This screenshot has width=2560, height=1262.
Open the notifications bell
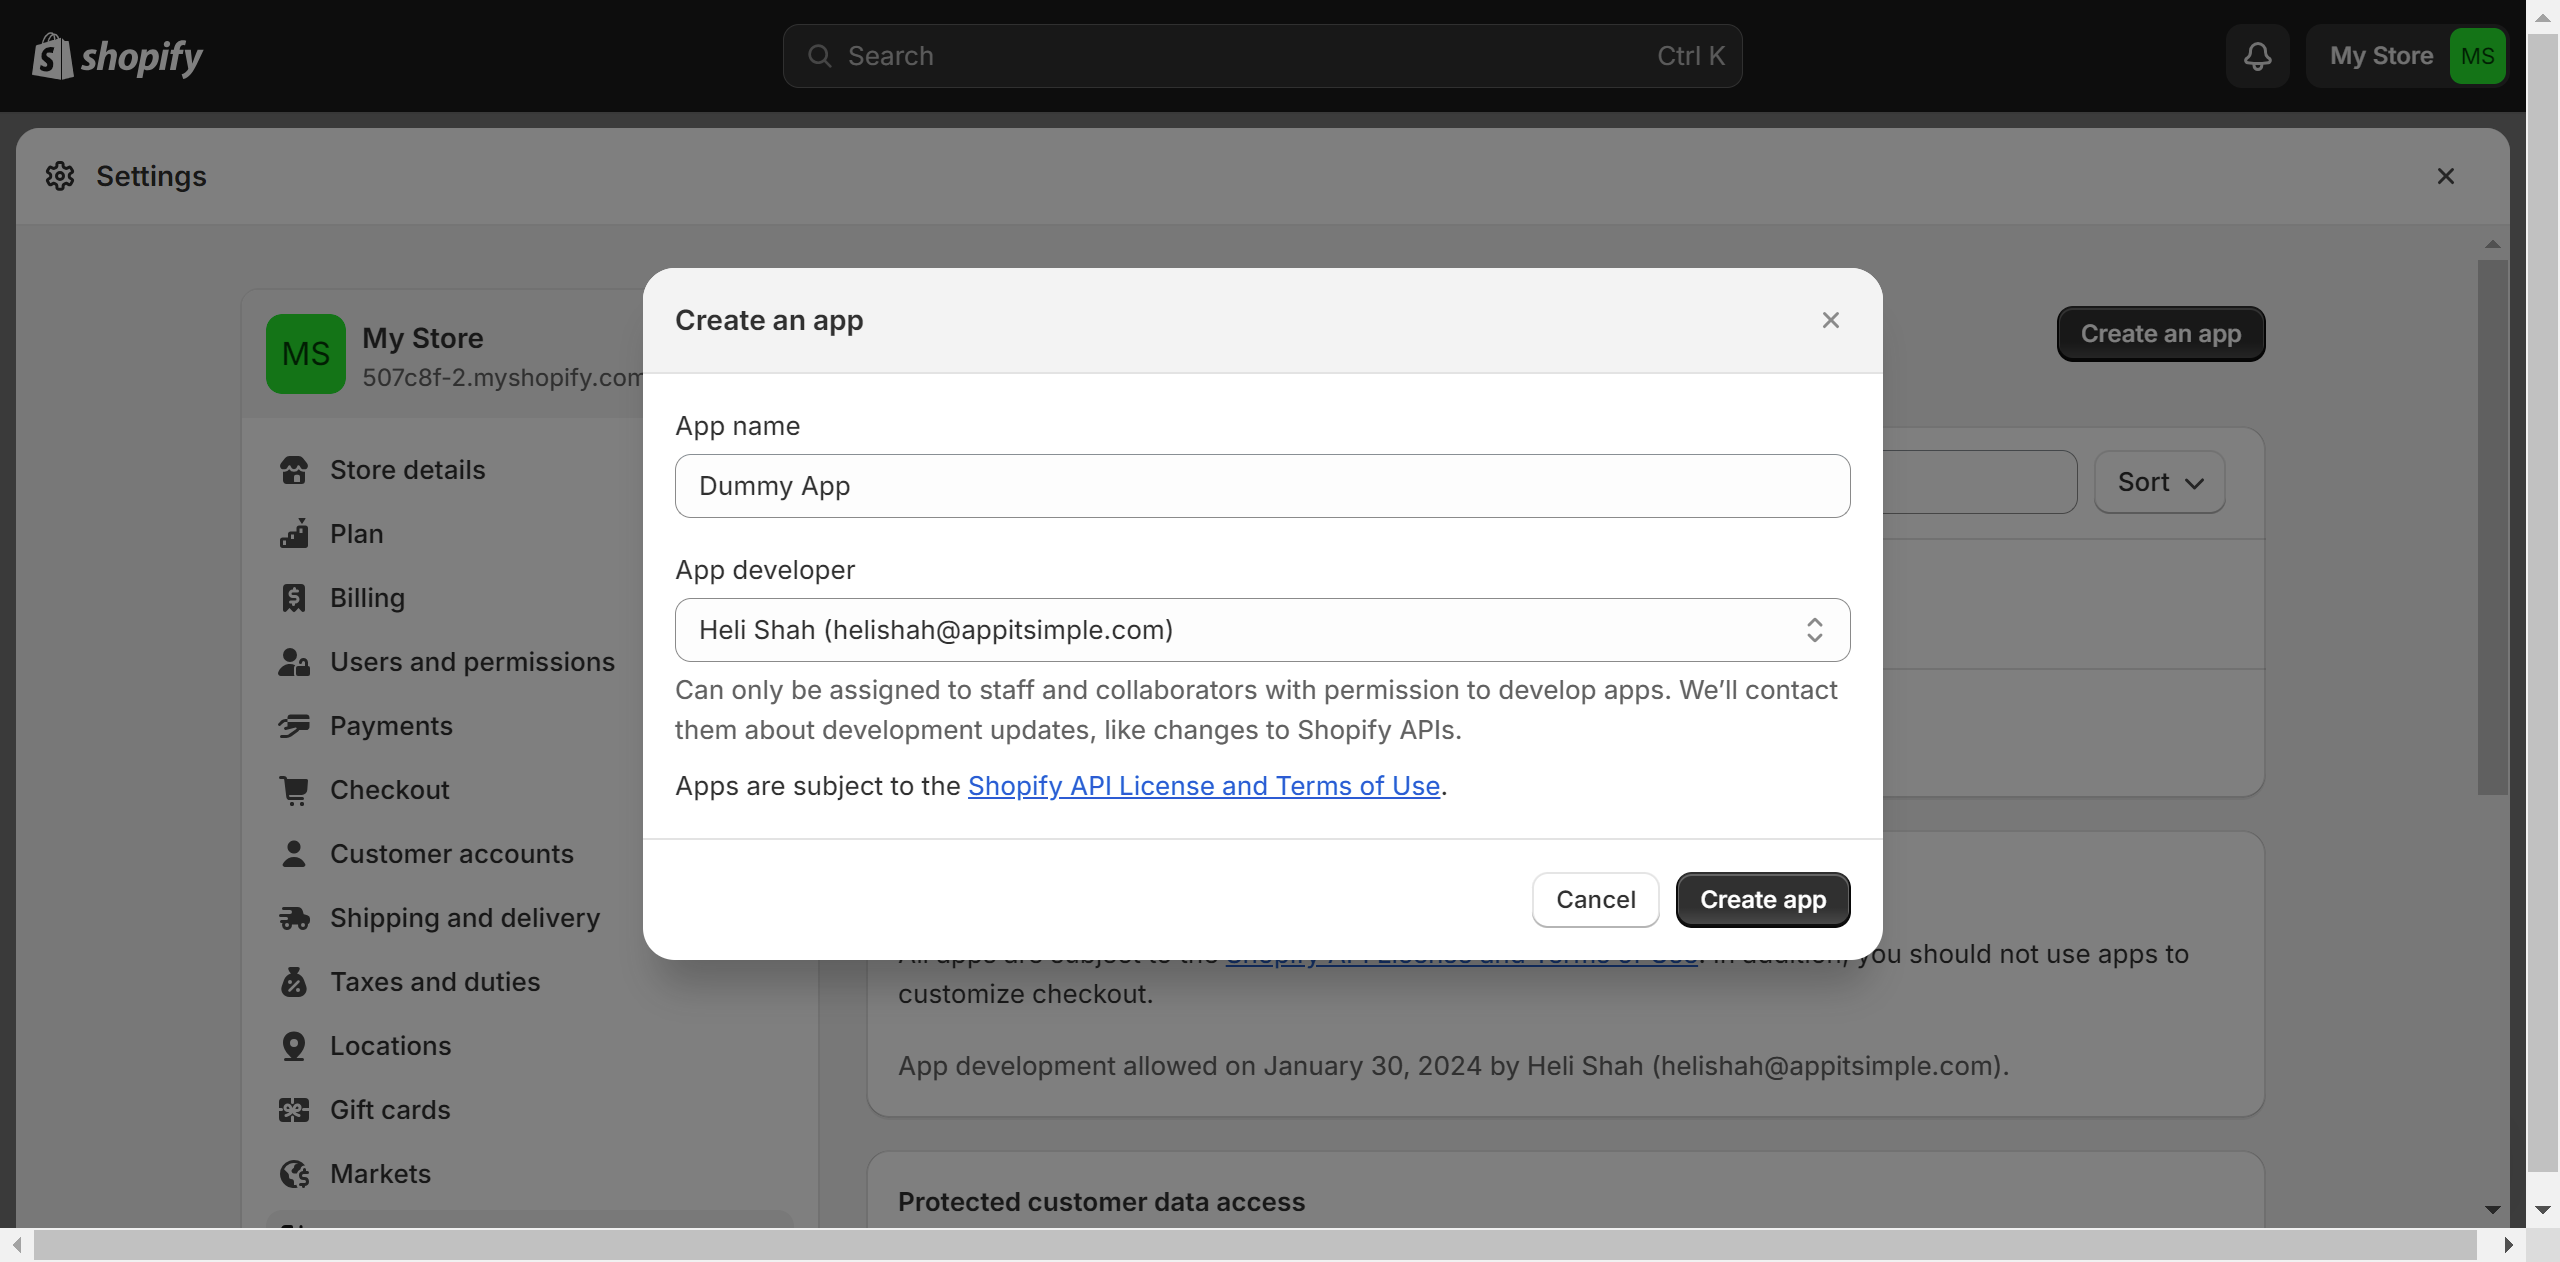tap(2257, 56)
